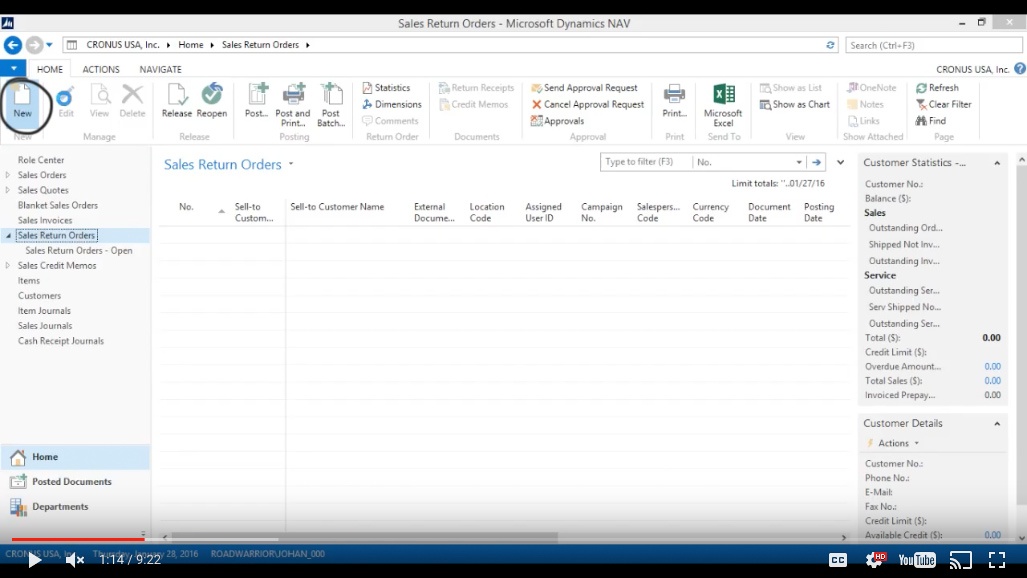Open the Sales Return Orders title dropdown
This screenshot has width=1027, height=578.
point(291,164)
